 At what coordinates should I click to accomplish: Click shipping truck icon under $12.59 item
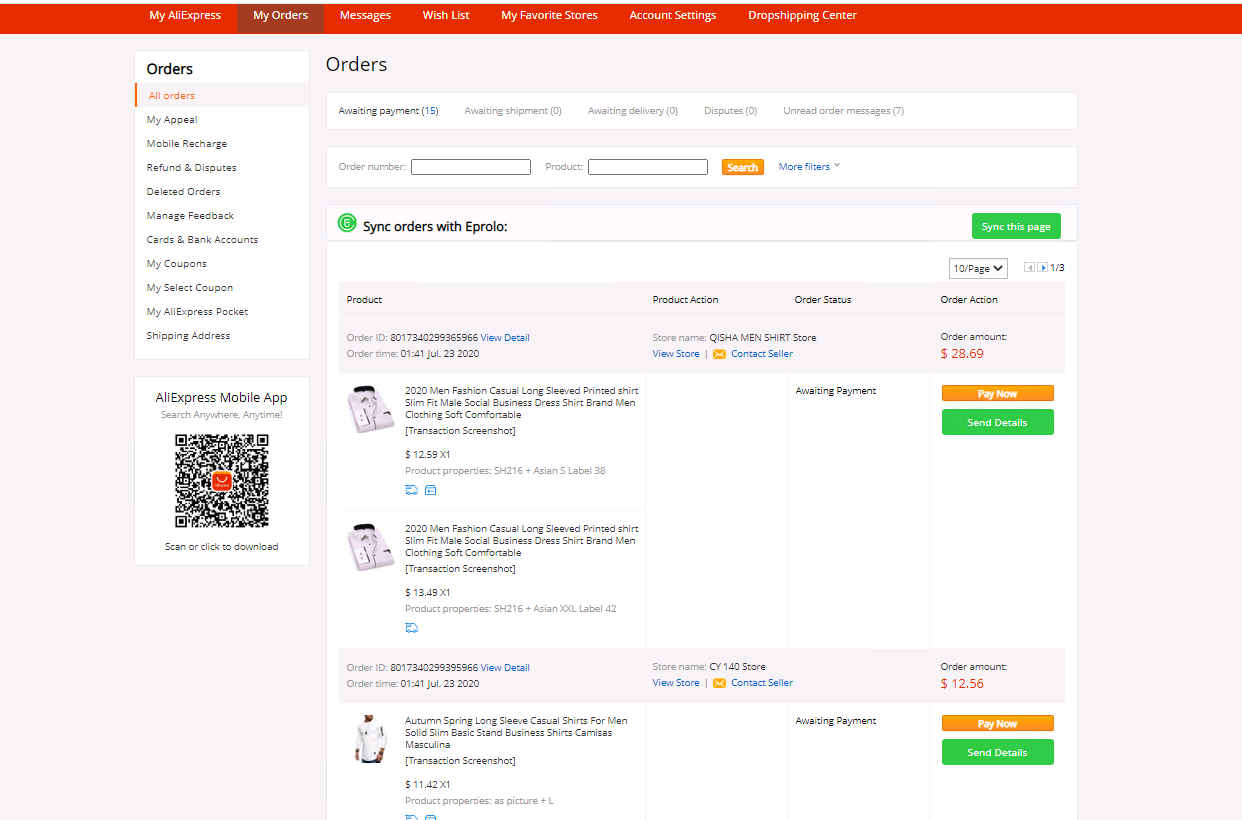click(x=411, y=490)
